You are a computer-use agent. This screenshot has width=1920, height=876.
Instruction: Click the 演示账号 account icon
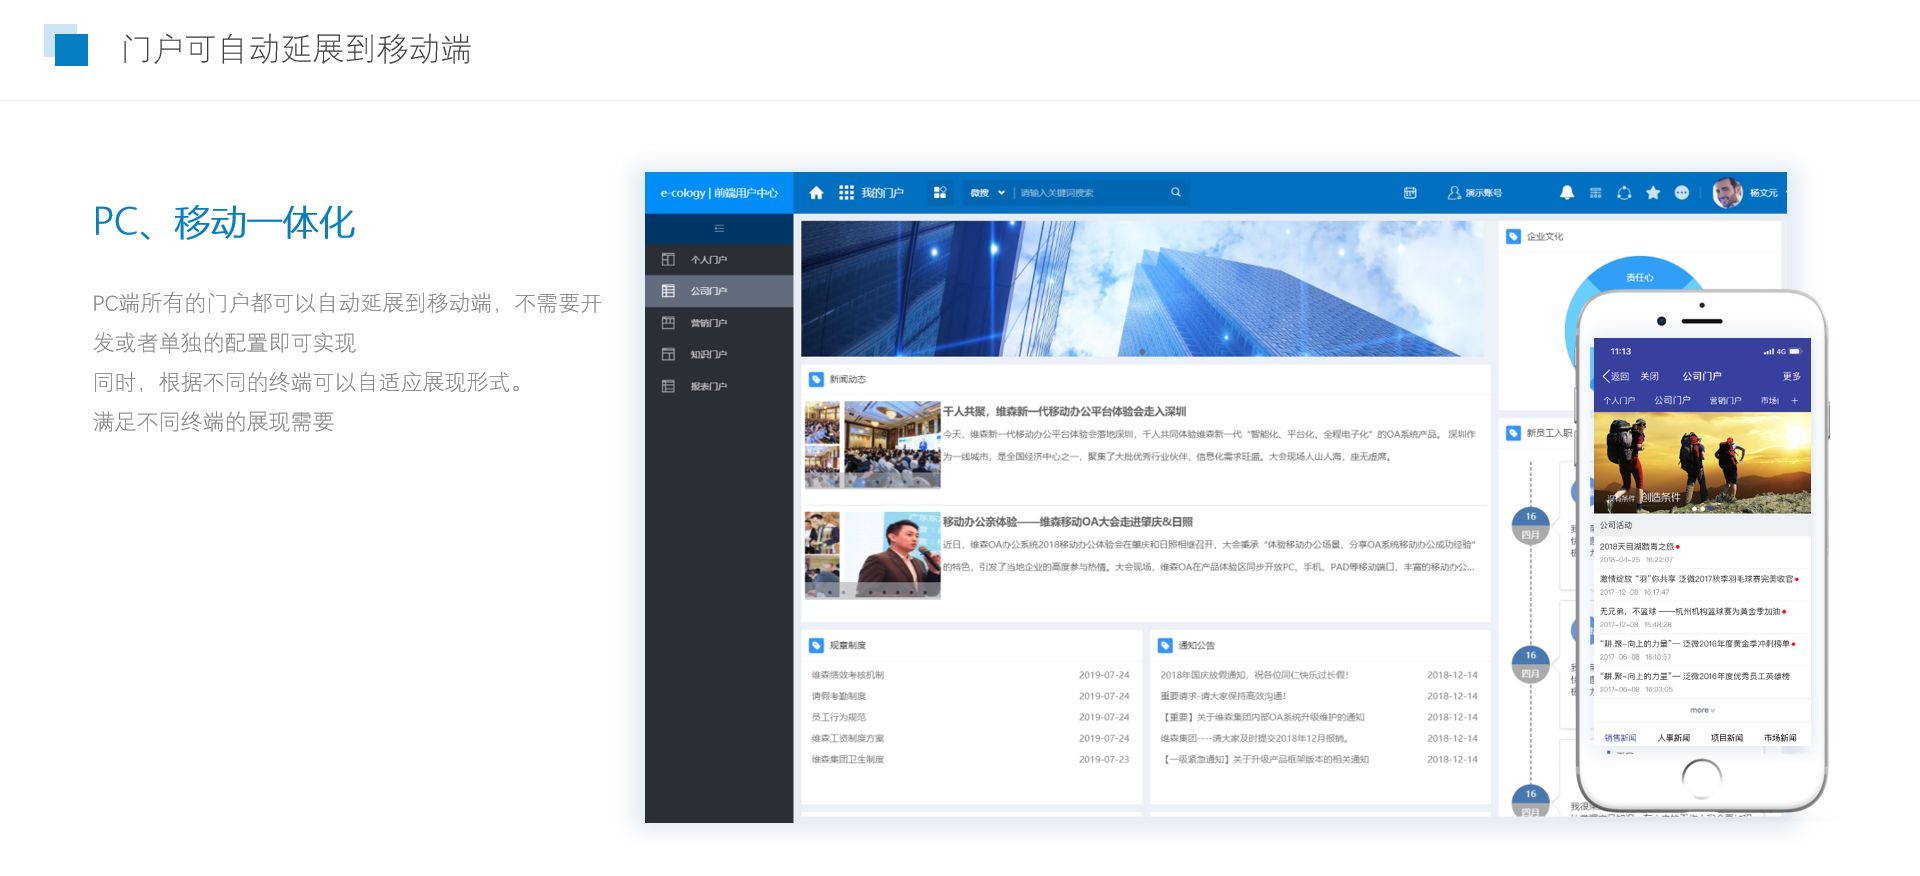coord(1454,193)
